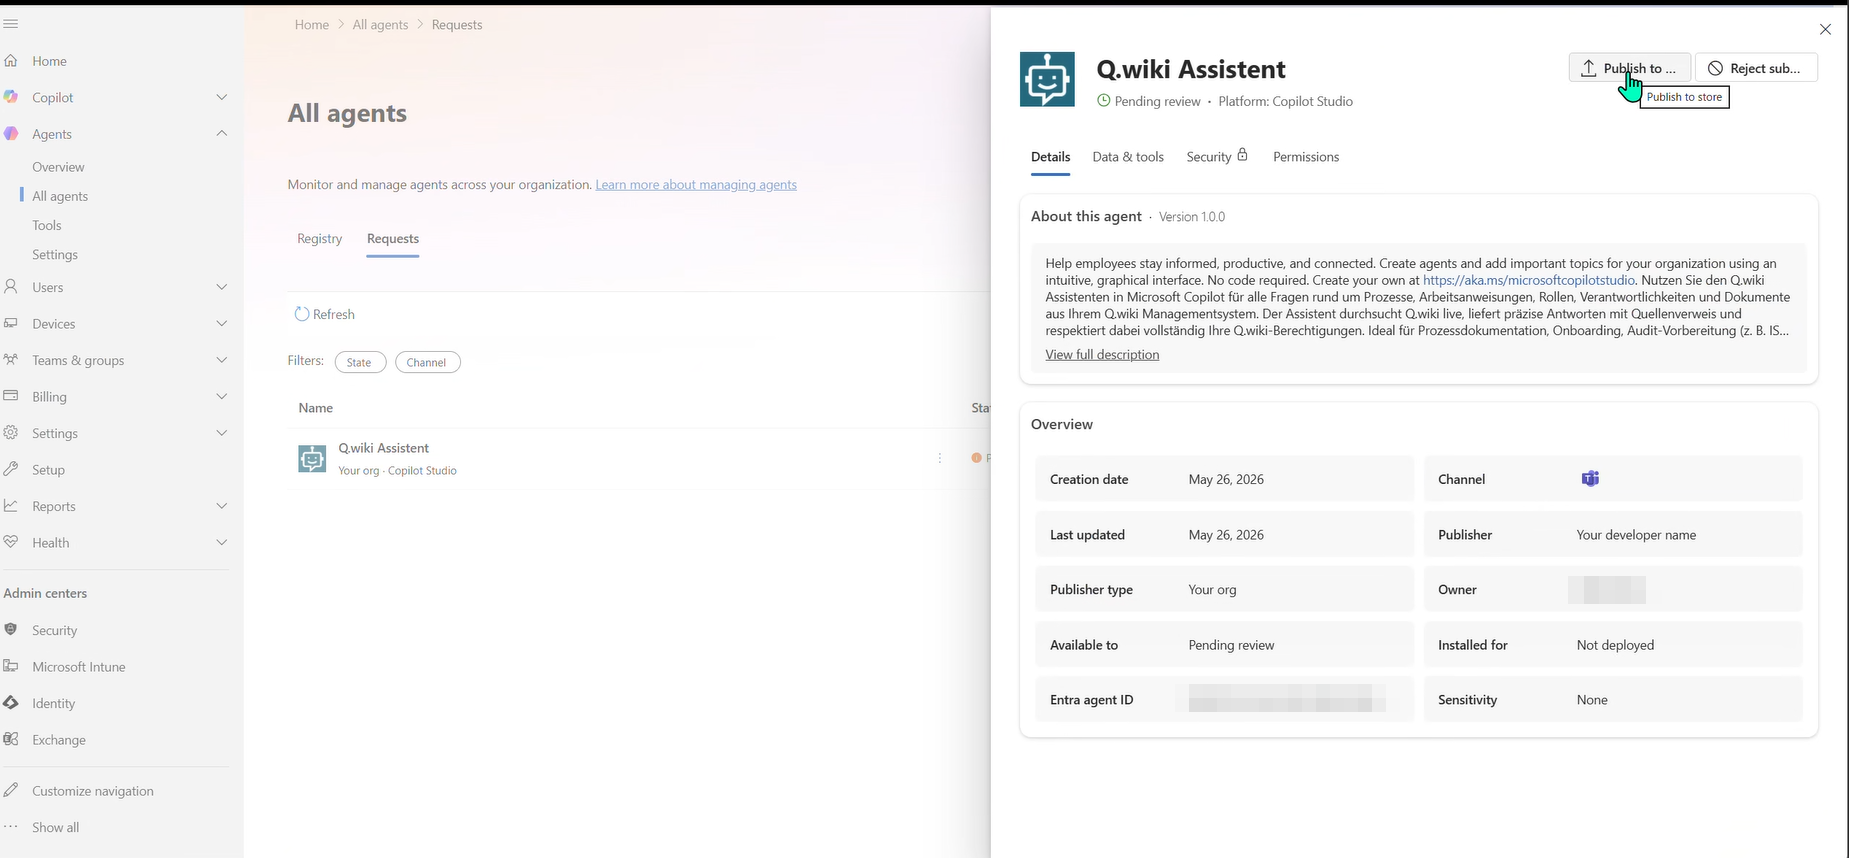Click the Users icon in sidebar
1849x858 pixels.
[11, 287]
